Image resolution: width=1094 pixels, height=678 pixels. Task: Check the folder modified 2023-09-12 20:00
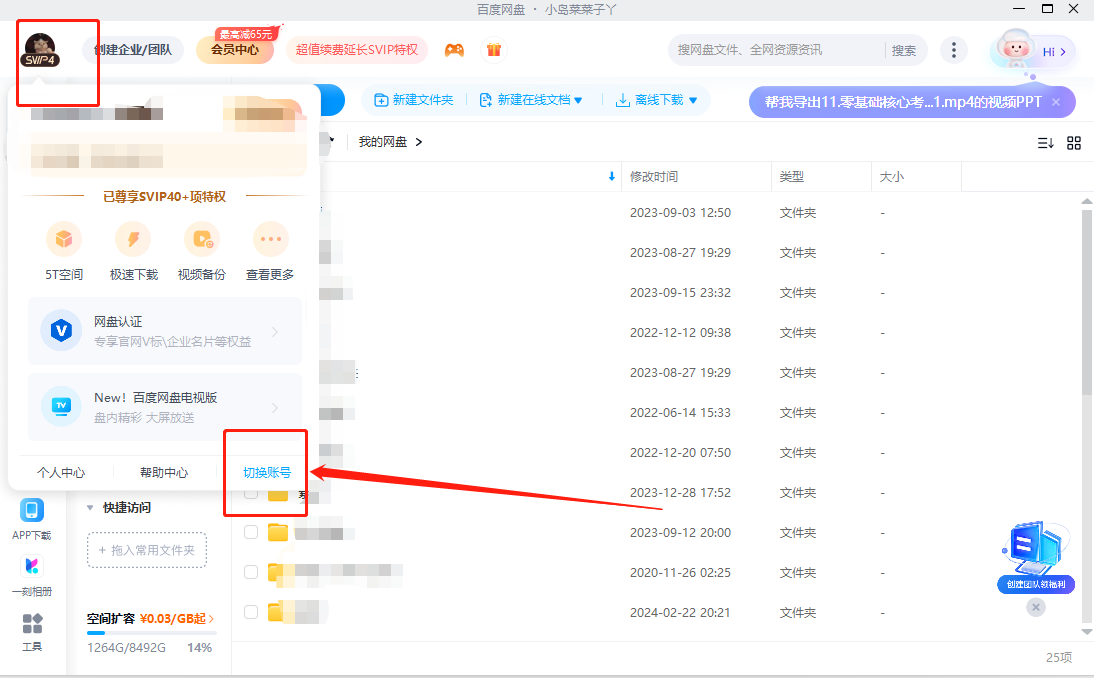[x=251, y=532]
